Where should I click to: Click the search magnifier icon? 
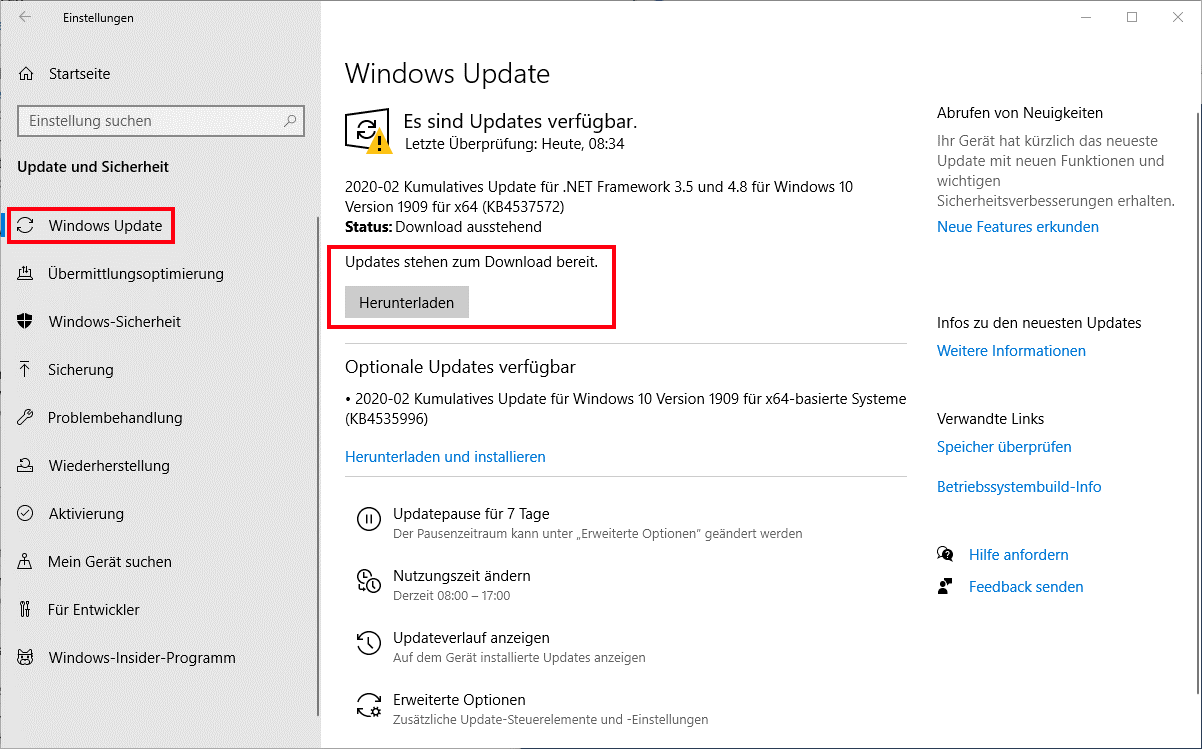point(290,121)
